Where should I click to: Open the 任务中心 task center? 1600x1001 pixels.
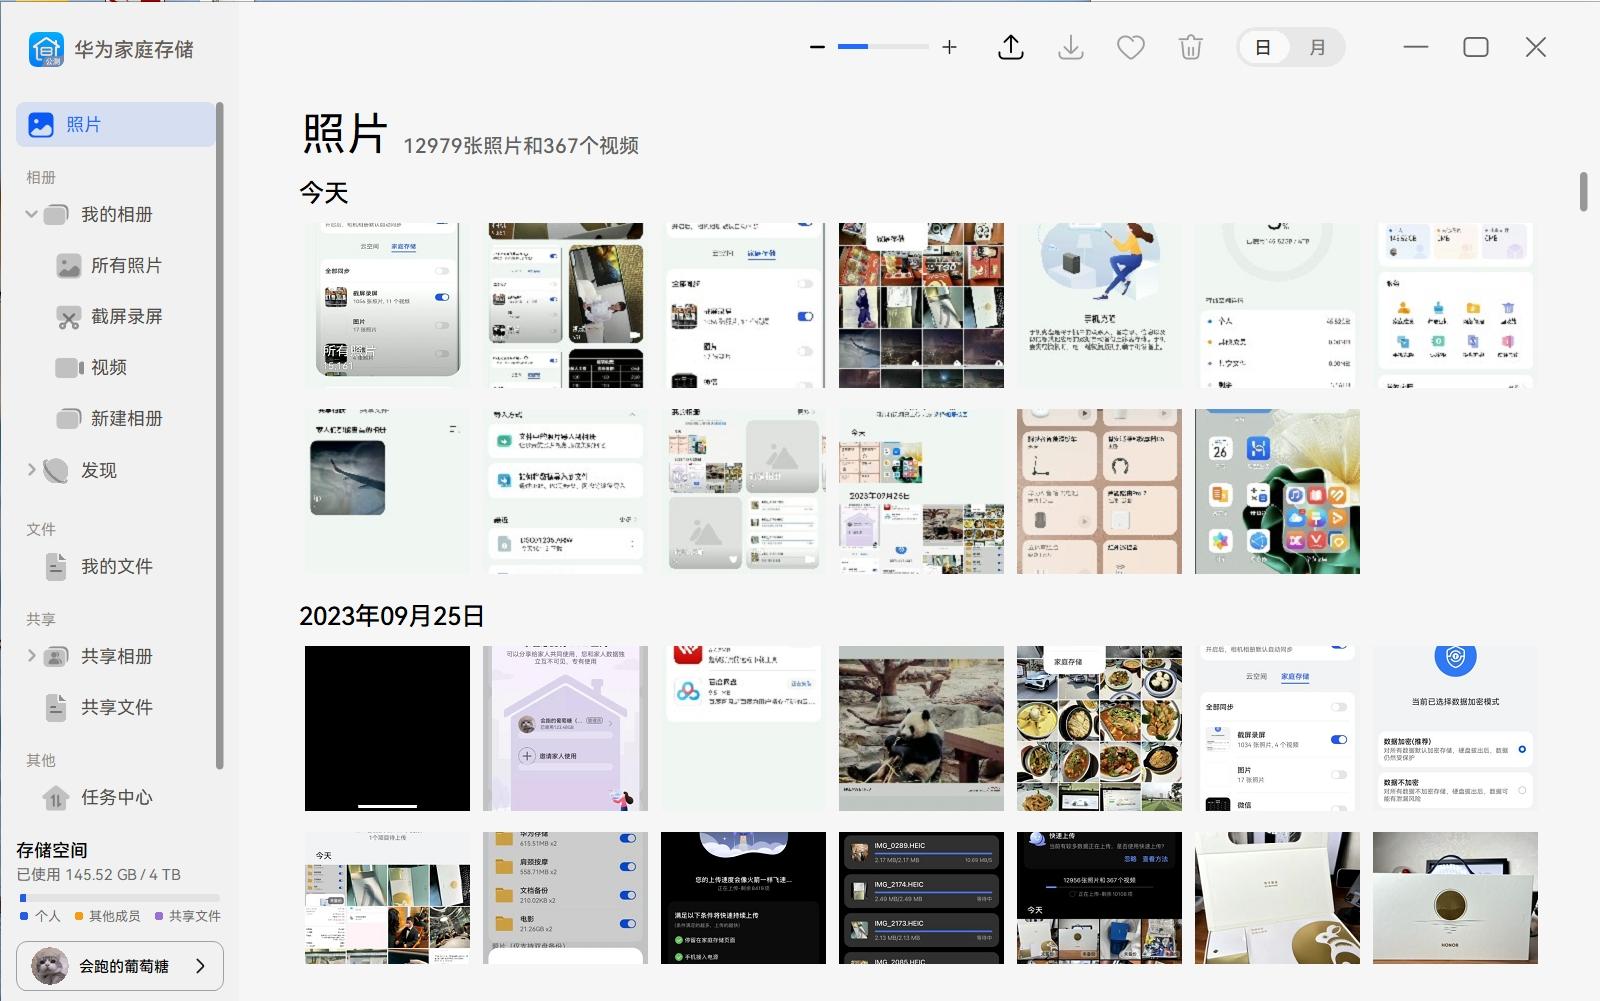117,798
